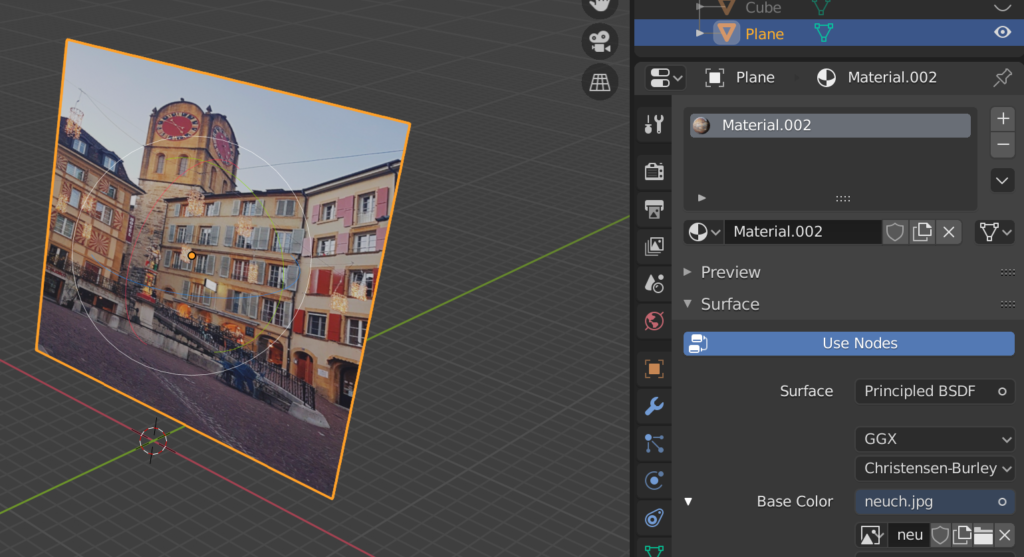Duplicate the neuch image data-block

(x=961, y=535)
